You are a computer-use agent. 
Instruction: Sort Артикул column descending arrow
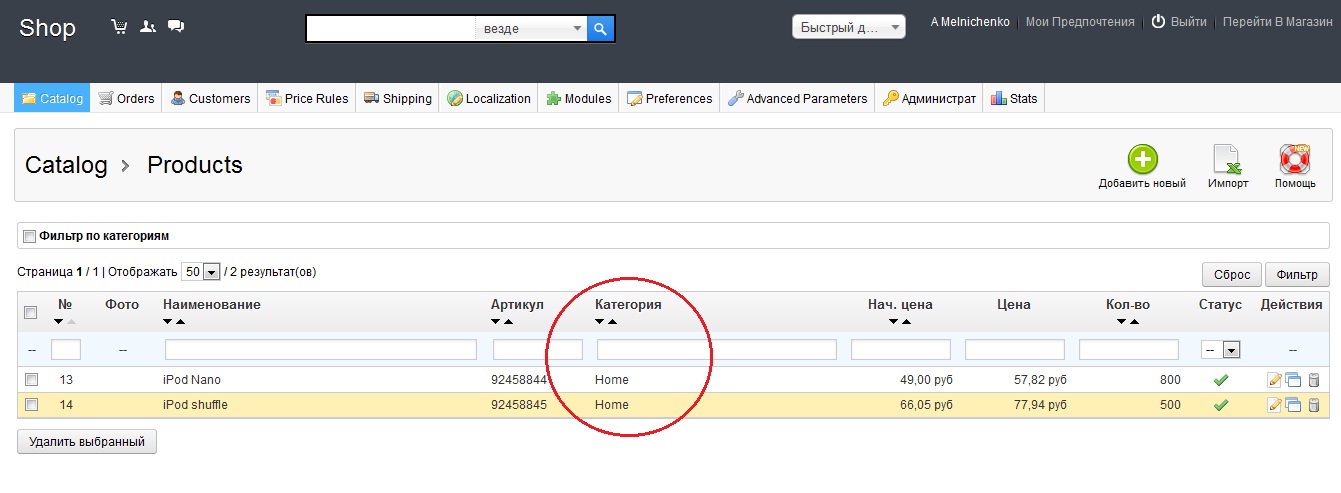coord(496,322)
